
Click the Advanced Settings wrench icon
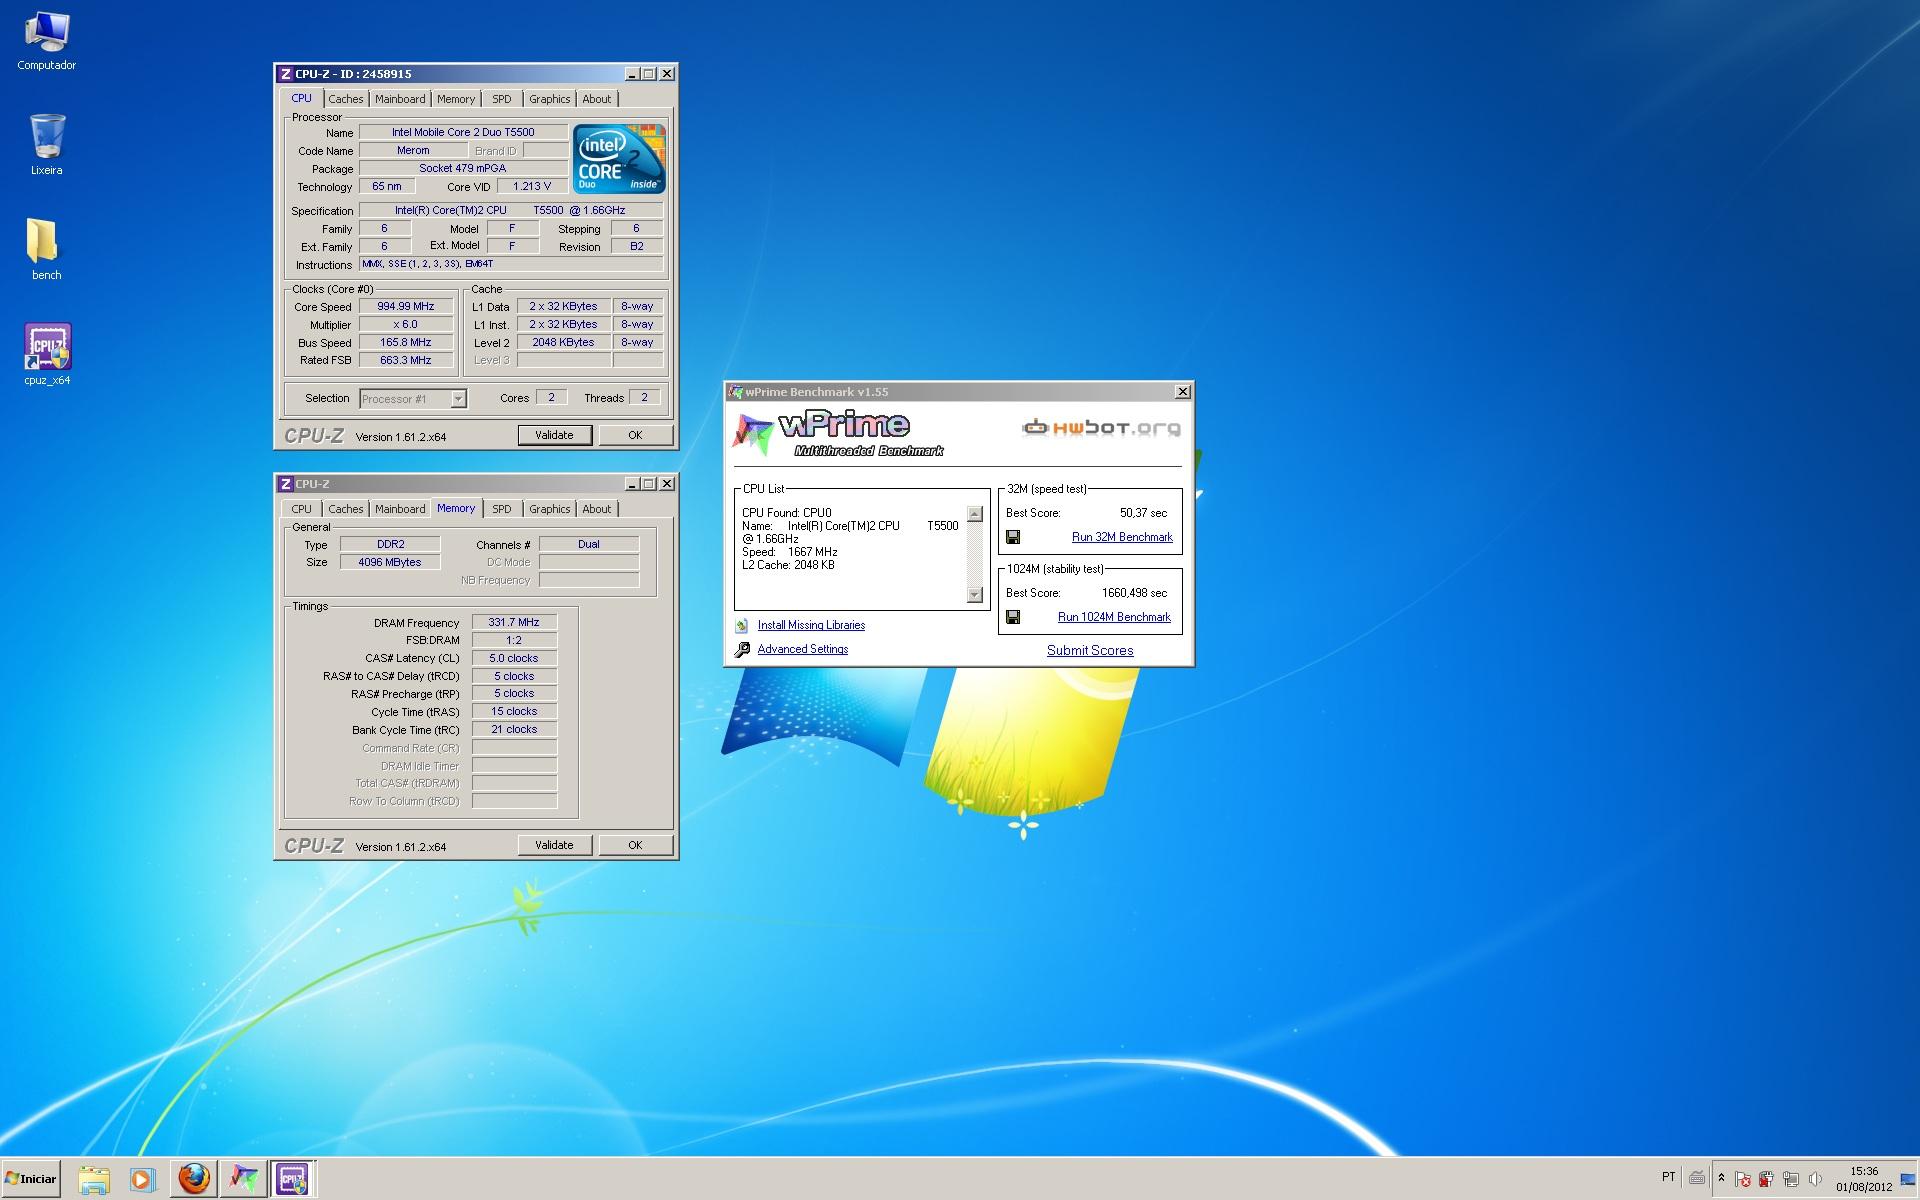tap(741, 649)
